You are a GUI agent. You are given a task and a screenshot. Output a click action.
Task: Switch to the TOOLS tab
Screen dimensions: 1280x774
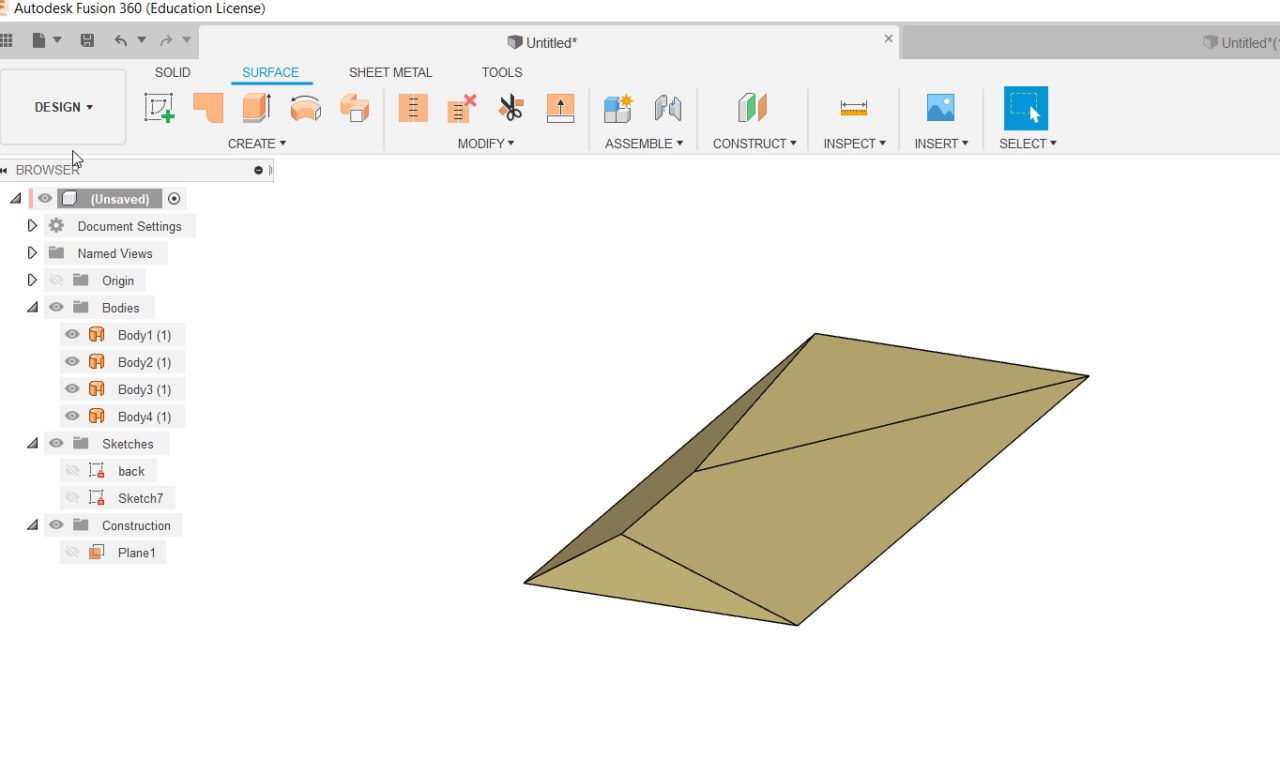(502, 73)
